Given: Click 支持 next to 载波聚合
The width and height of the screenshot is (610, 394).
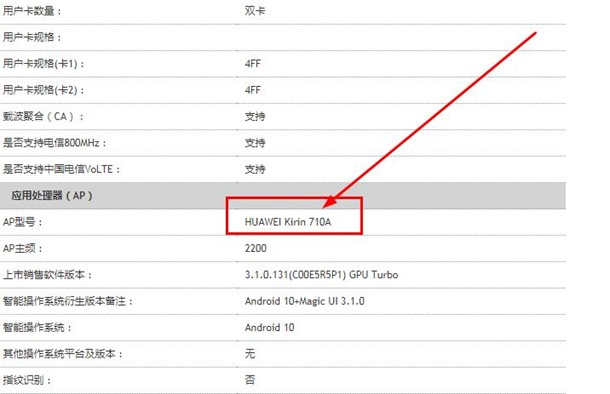Looking at the screenshot, I should pos(255,116).
